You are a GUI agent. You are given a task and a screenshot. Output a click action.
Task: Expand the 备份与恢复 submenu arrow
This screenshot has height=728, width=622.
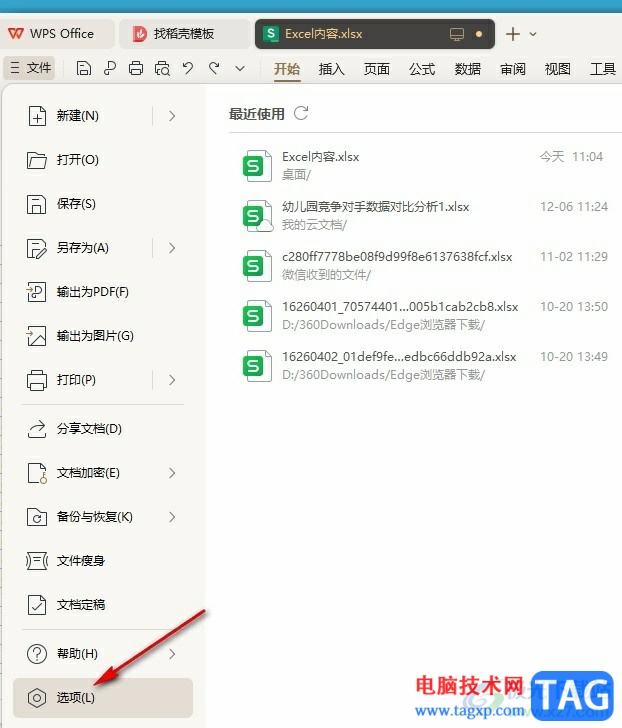point(172,517)
